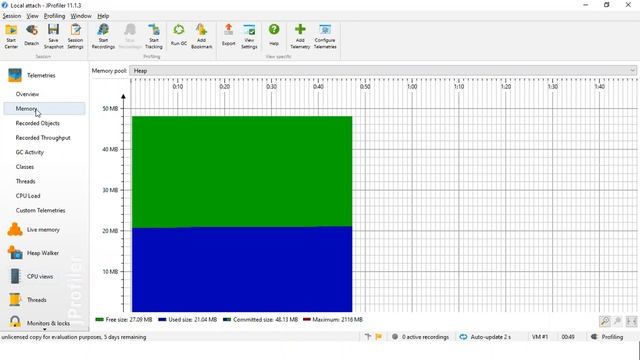Click the green Free size legend swatch
The width and height of the screenshot is (640, 360).
pos(99,320)
